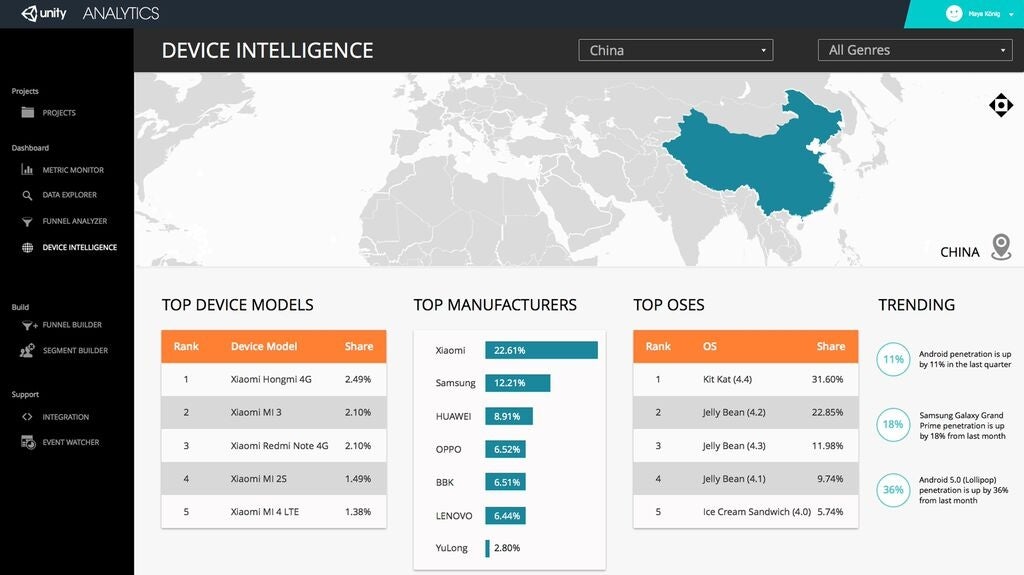This screenshot has width=1024, height=575.
Task: Click the HUAWEI 8.91% bar
Action: click(509, 416)
